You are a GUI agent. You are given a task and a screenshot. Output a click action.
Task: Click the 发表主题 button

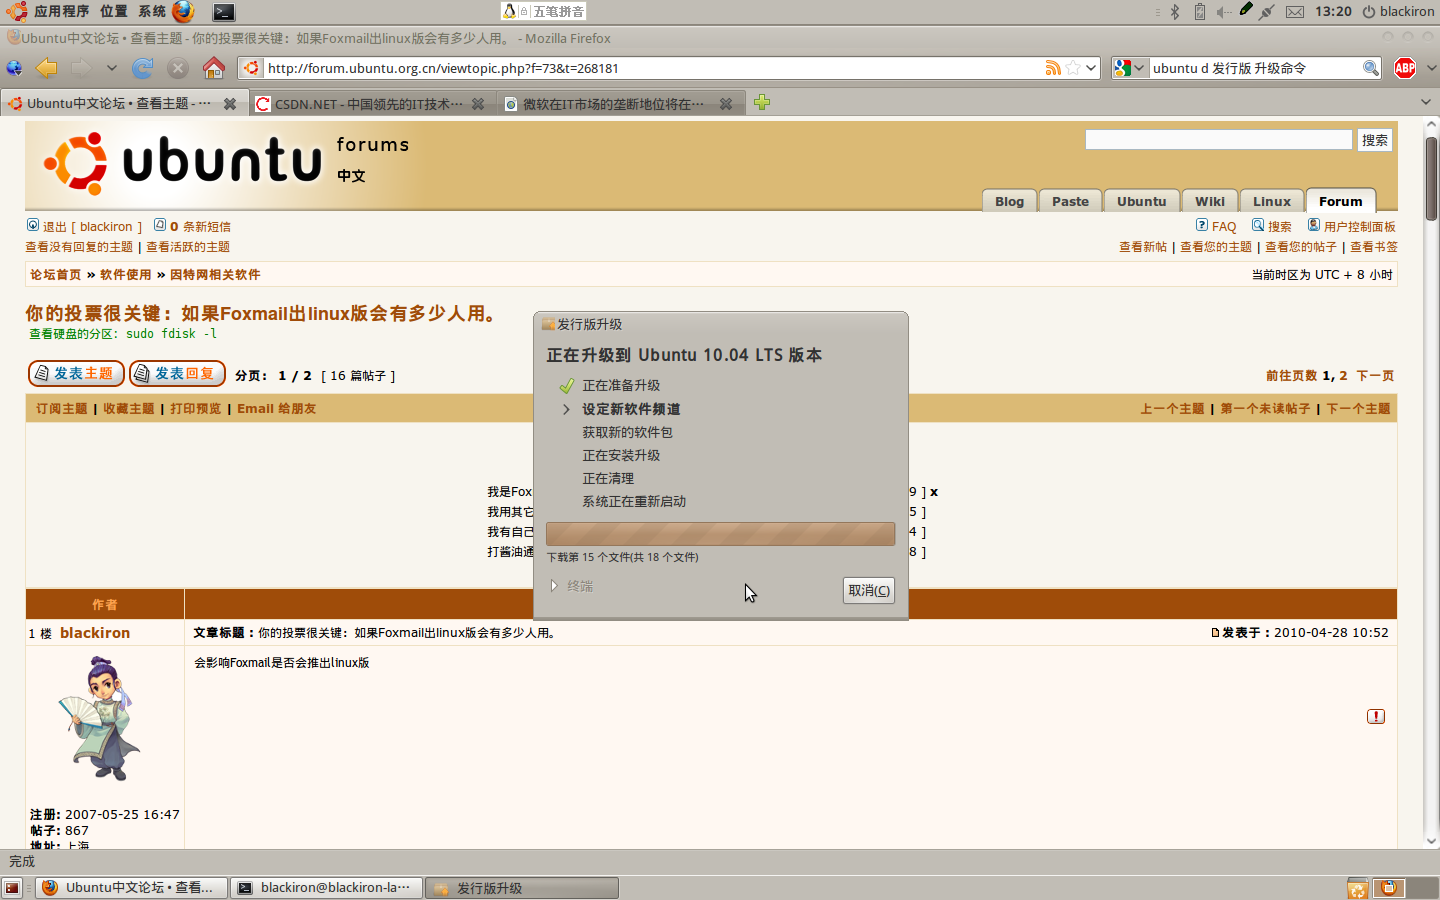click(x=76, y=373)
